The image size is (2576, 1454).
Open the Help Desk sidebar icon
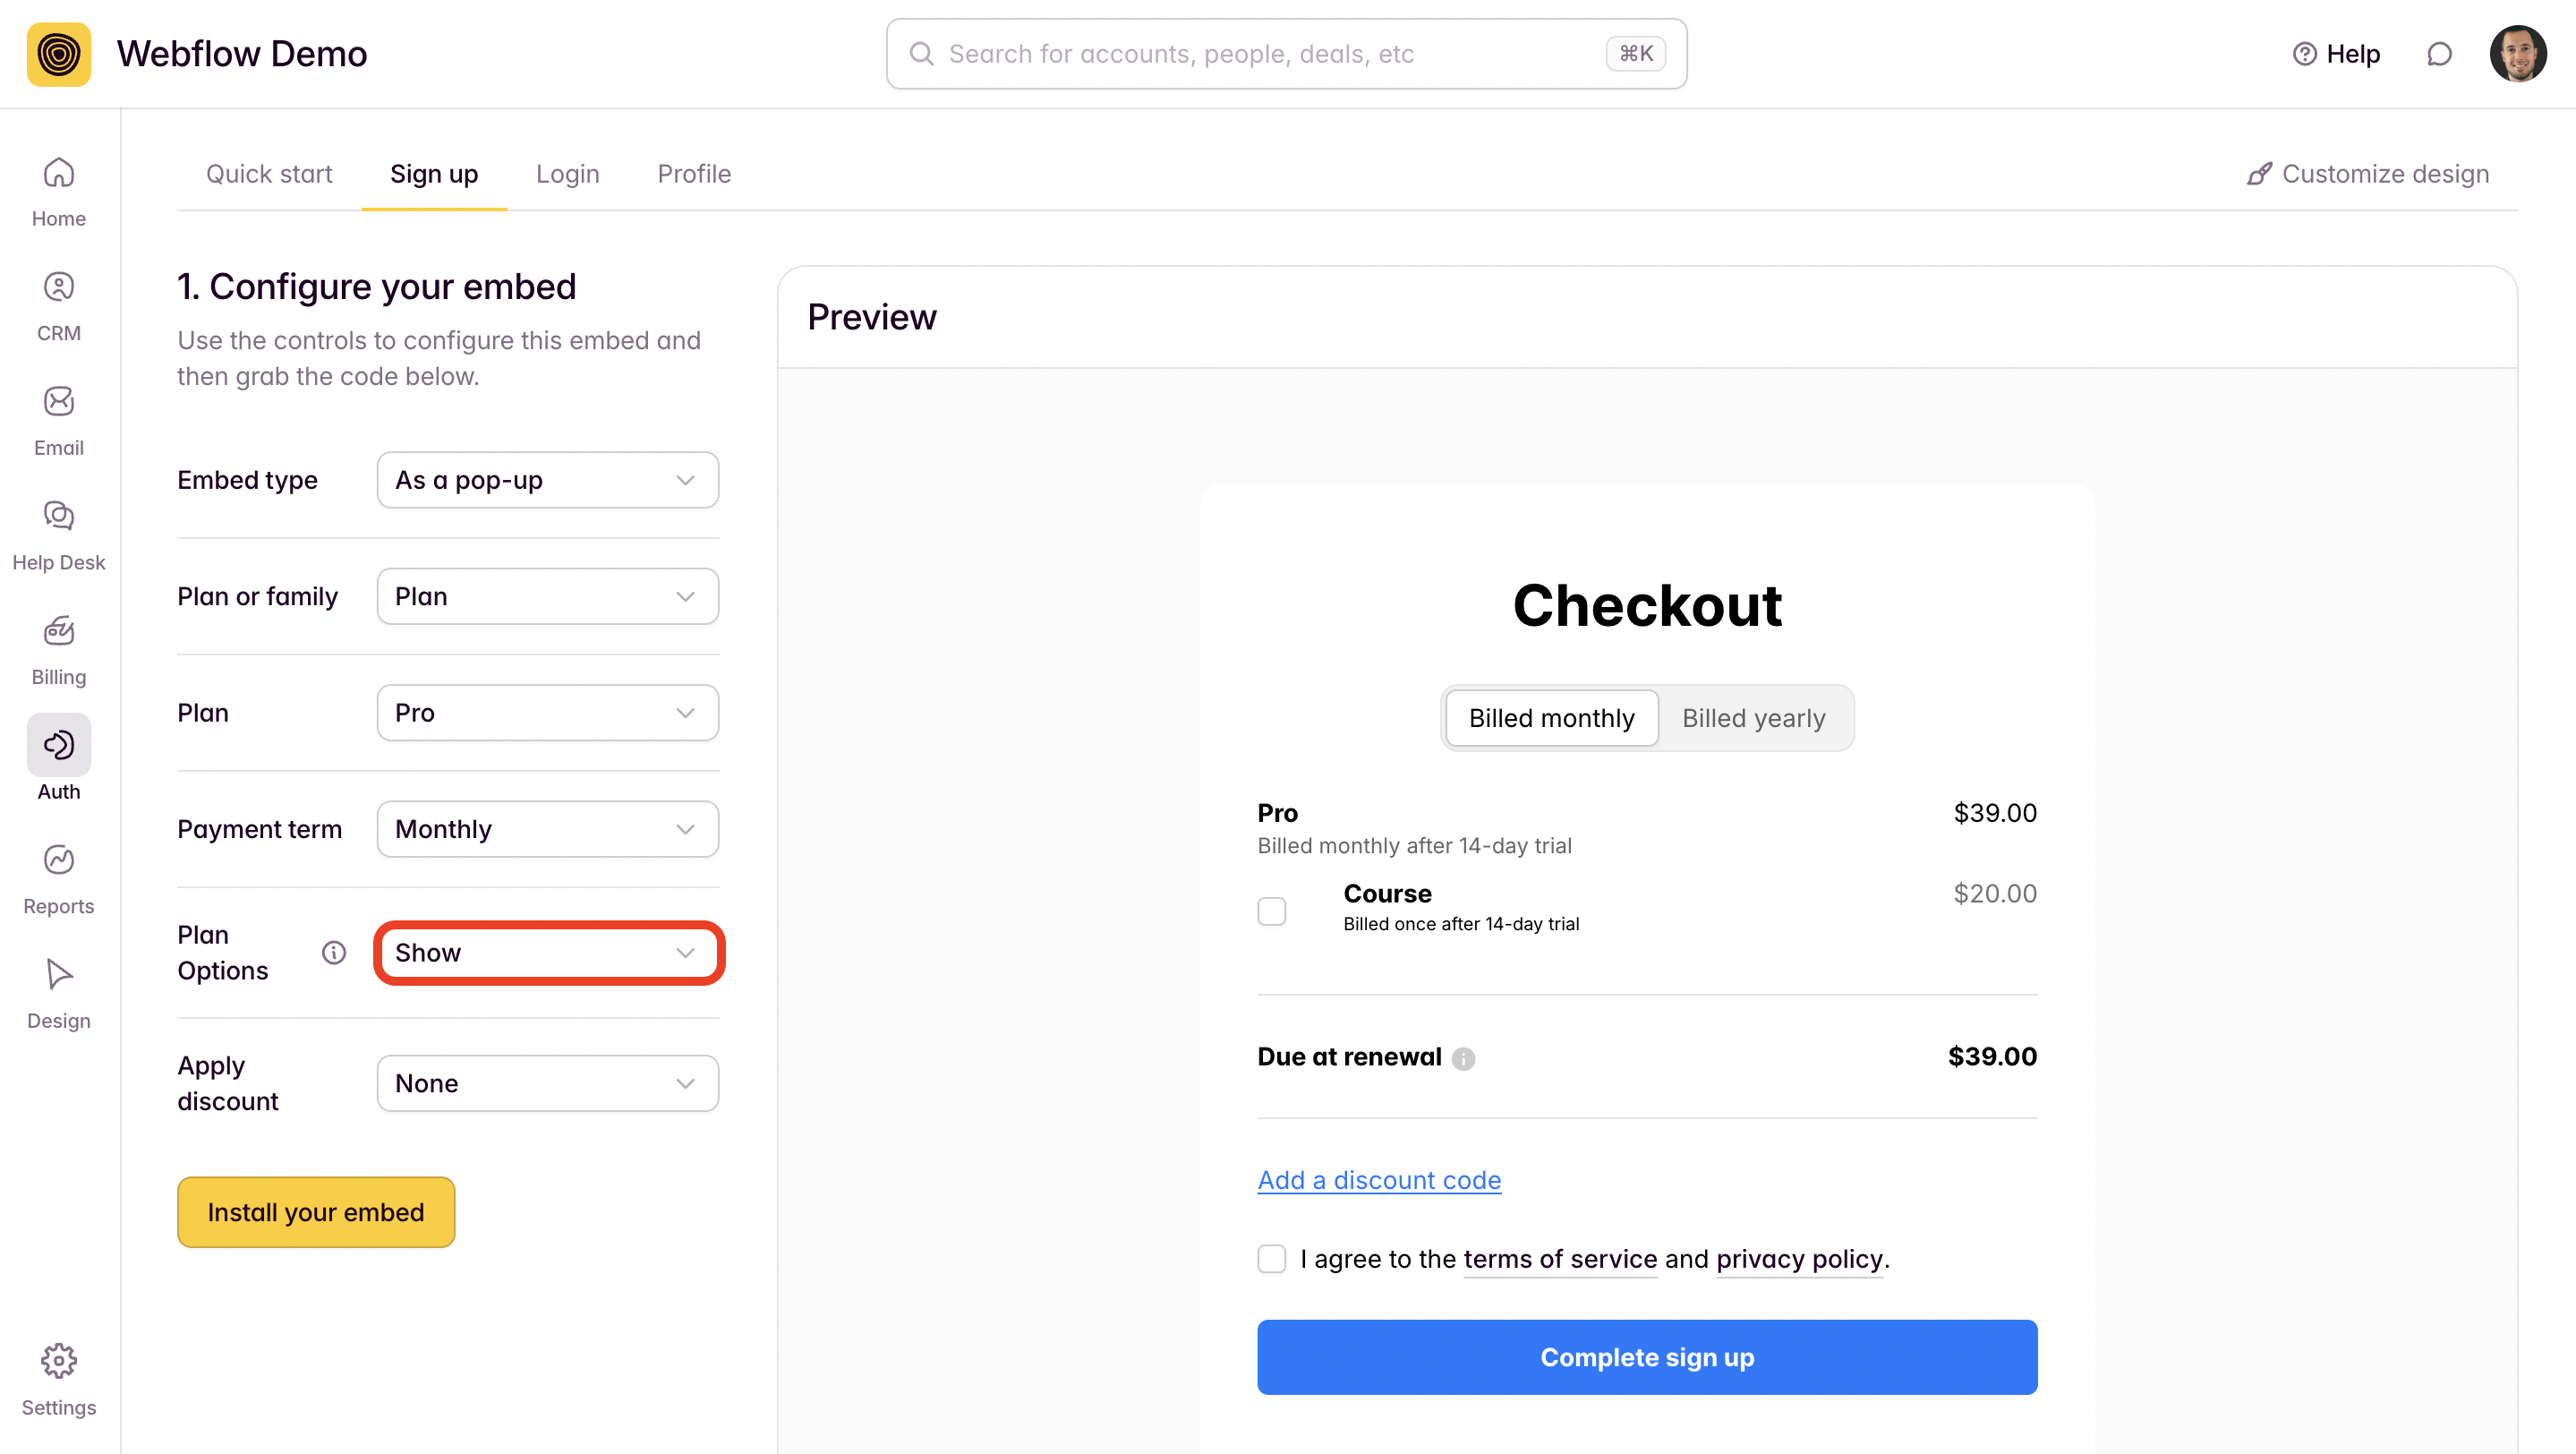pyautogui.click(x=59, y=536)
